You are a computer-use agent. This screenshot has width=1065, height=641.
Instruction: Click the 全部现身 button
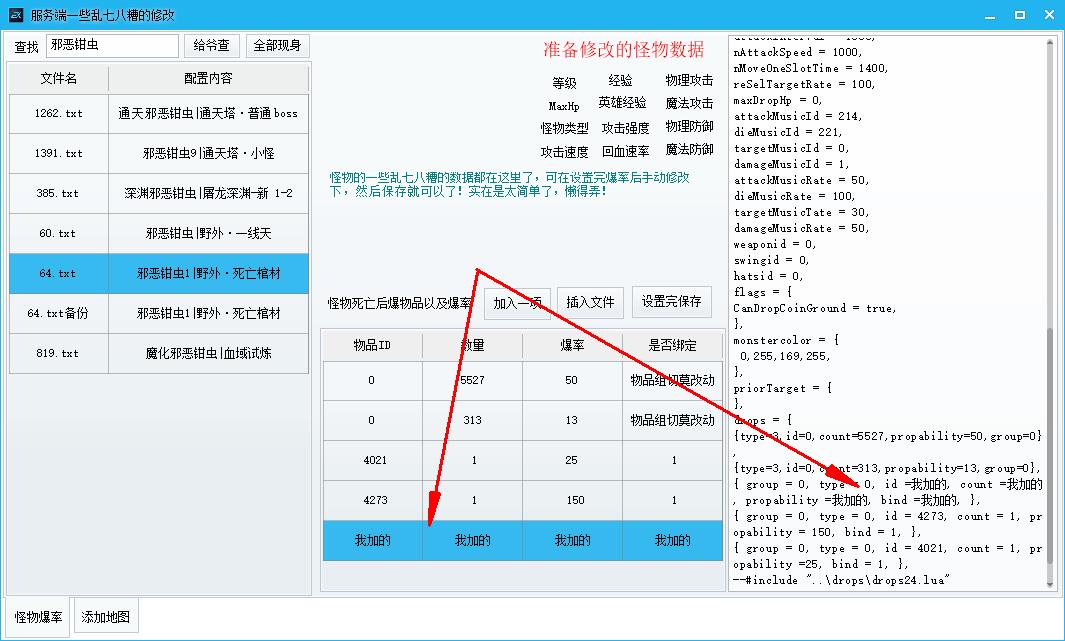pos(277,46)
